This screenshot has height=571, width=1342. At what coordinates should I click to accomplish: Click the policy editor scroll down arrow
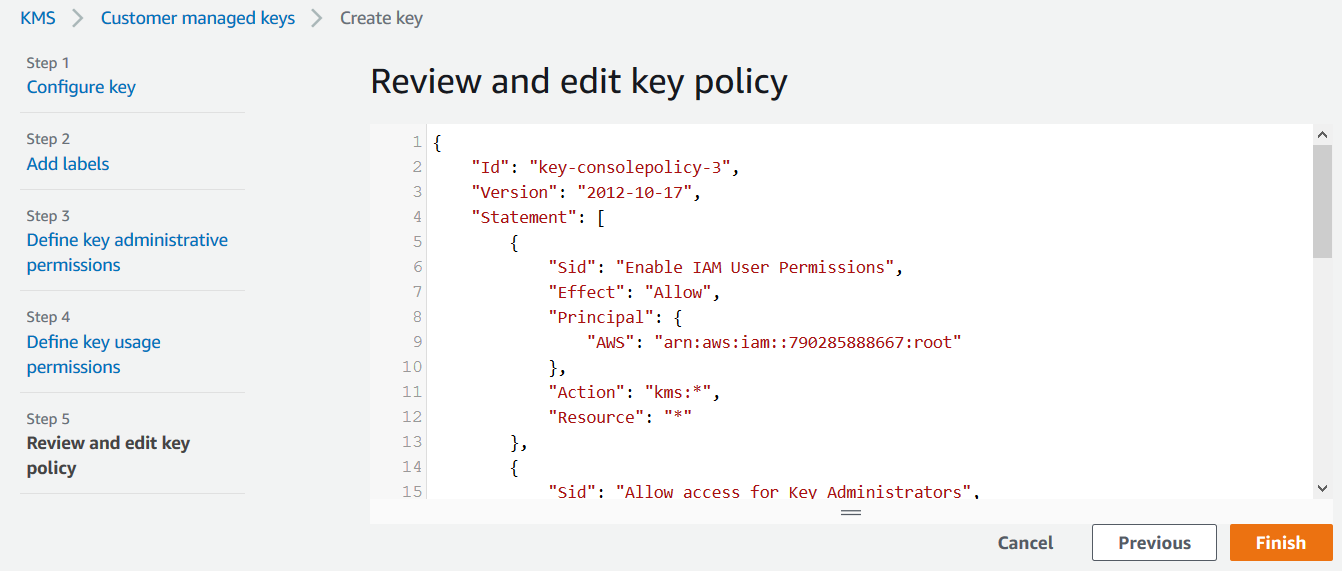point(1322,487)
